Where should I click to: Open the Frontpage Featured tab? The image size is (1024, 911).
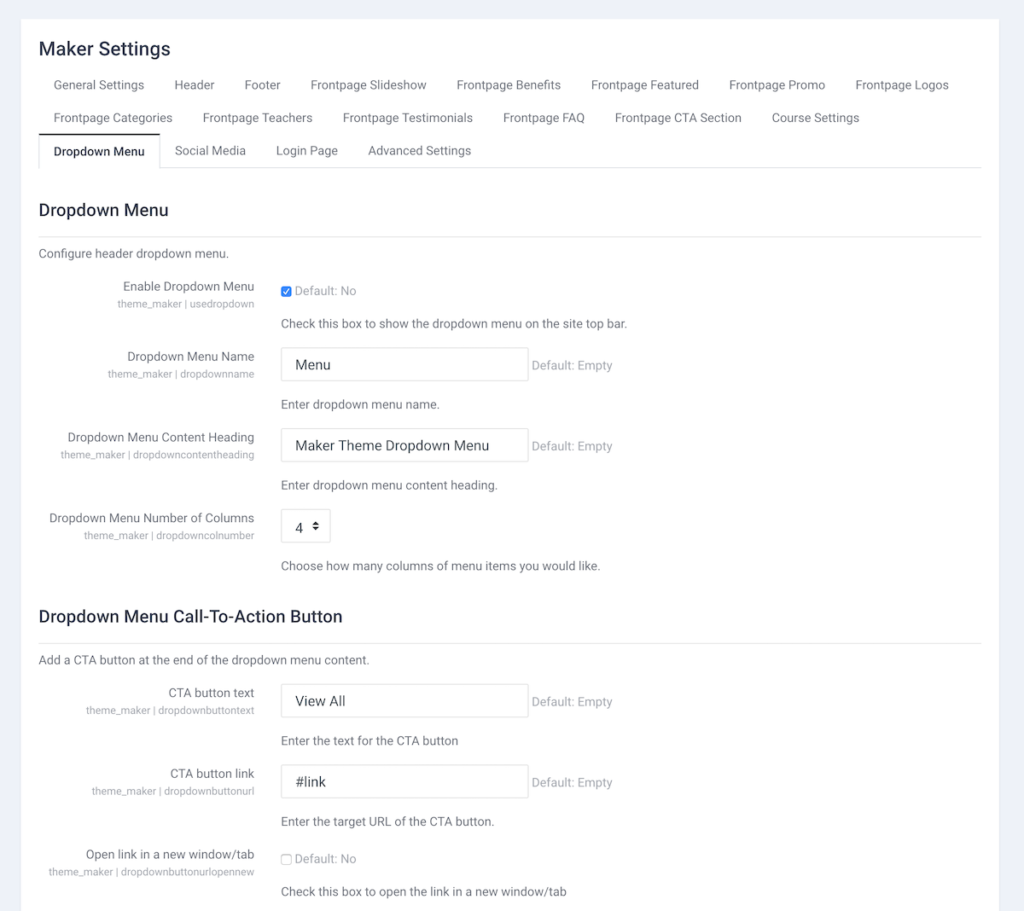coord(644,85)
